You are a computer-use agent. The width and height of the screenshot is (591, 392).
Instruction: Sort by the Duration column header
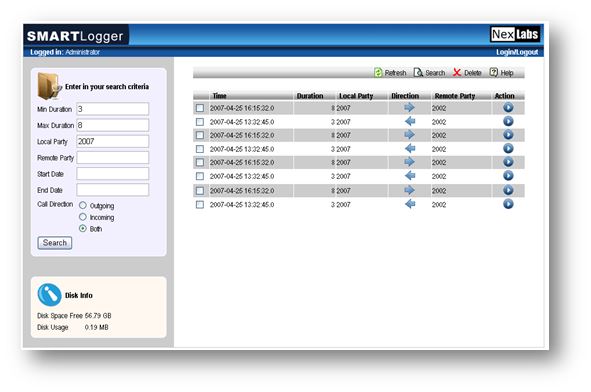pyautogui.click(x=310, y=96)
